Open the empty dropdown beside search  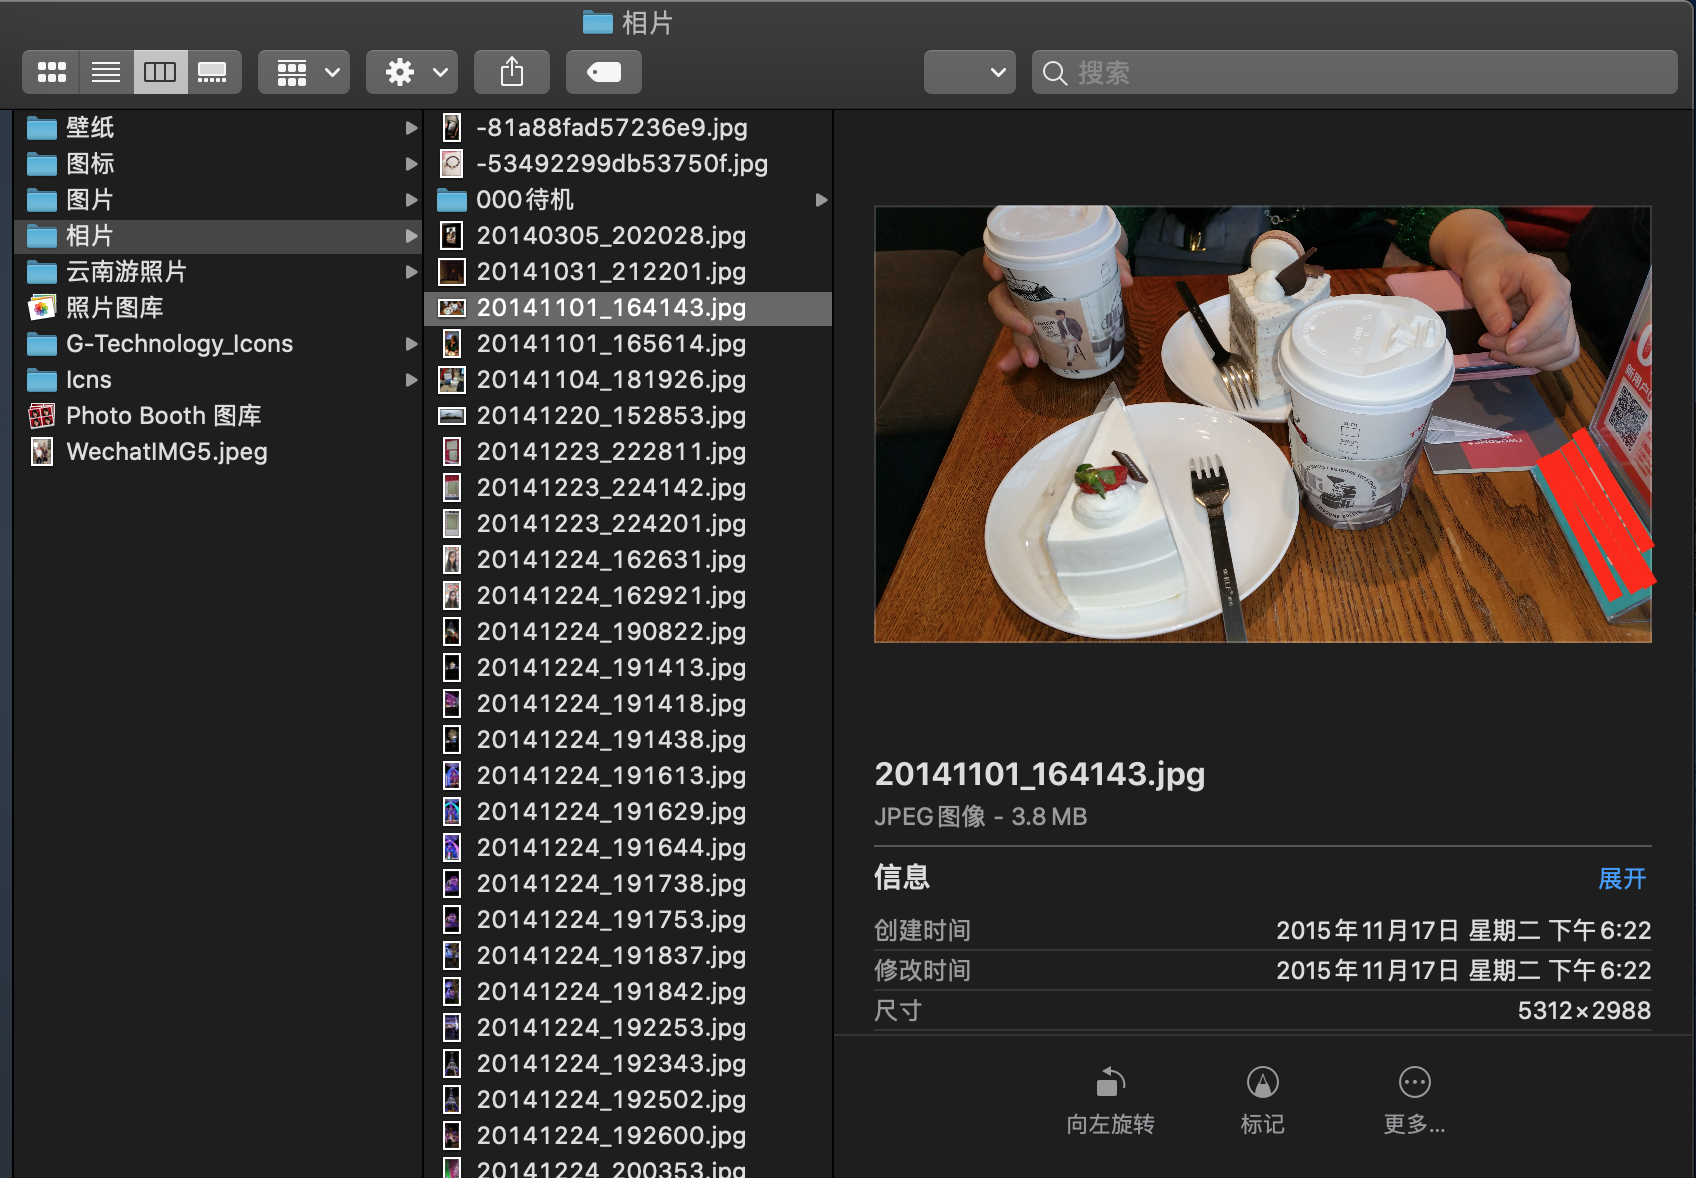click(970, 72)
